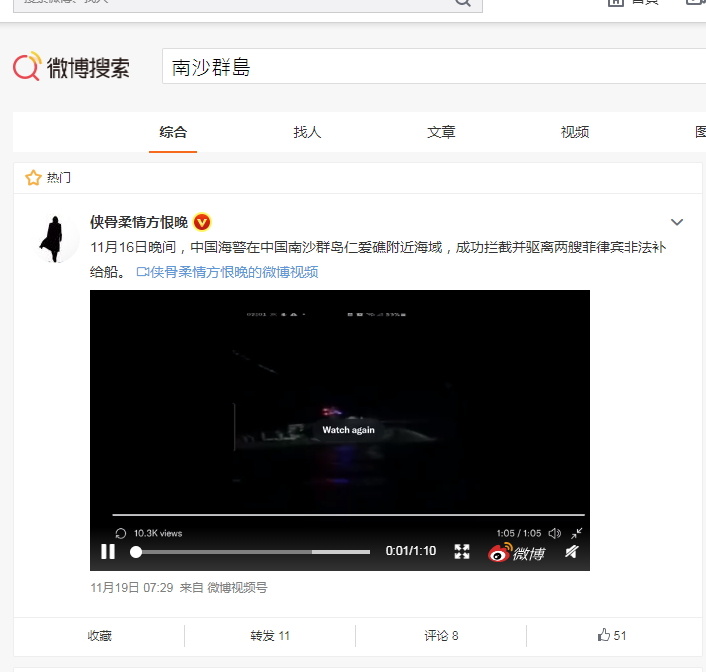
Task: Click the 10.3K views text
Action: 158,533
